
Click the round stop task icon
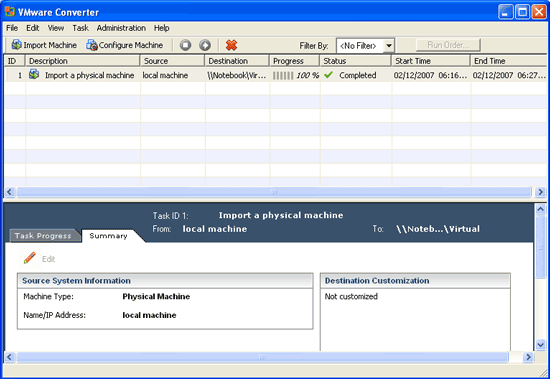(x=186, y=45)
